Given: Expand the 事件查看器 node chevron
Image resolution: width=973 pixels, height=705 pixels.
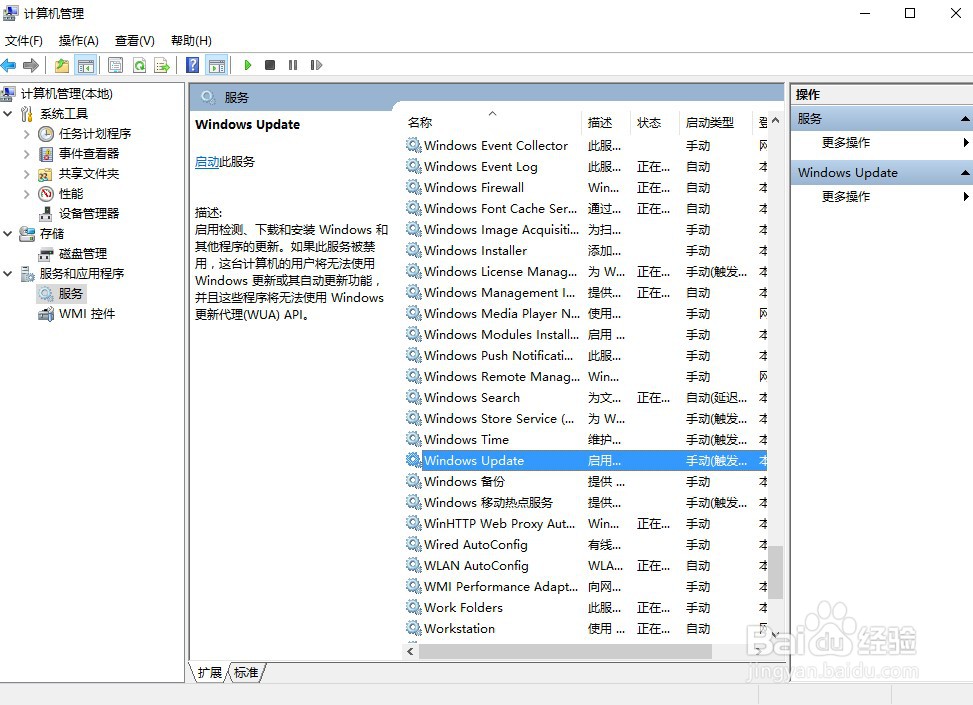Looking at the screenshot, I should click(26, 153).
